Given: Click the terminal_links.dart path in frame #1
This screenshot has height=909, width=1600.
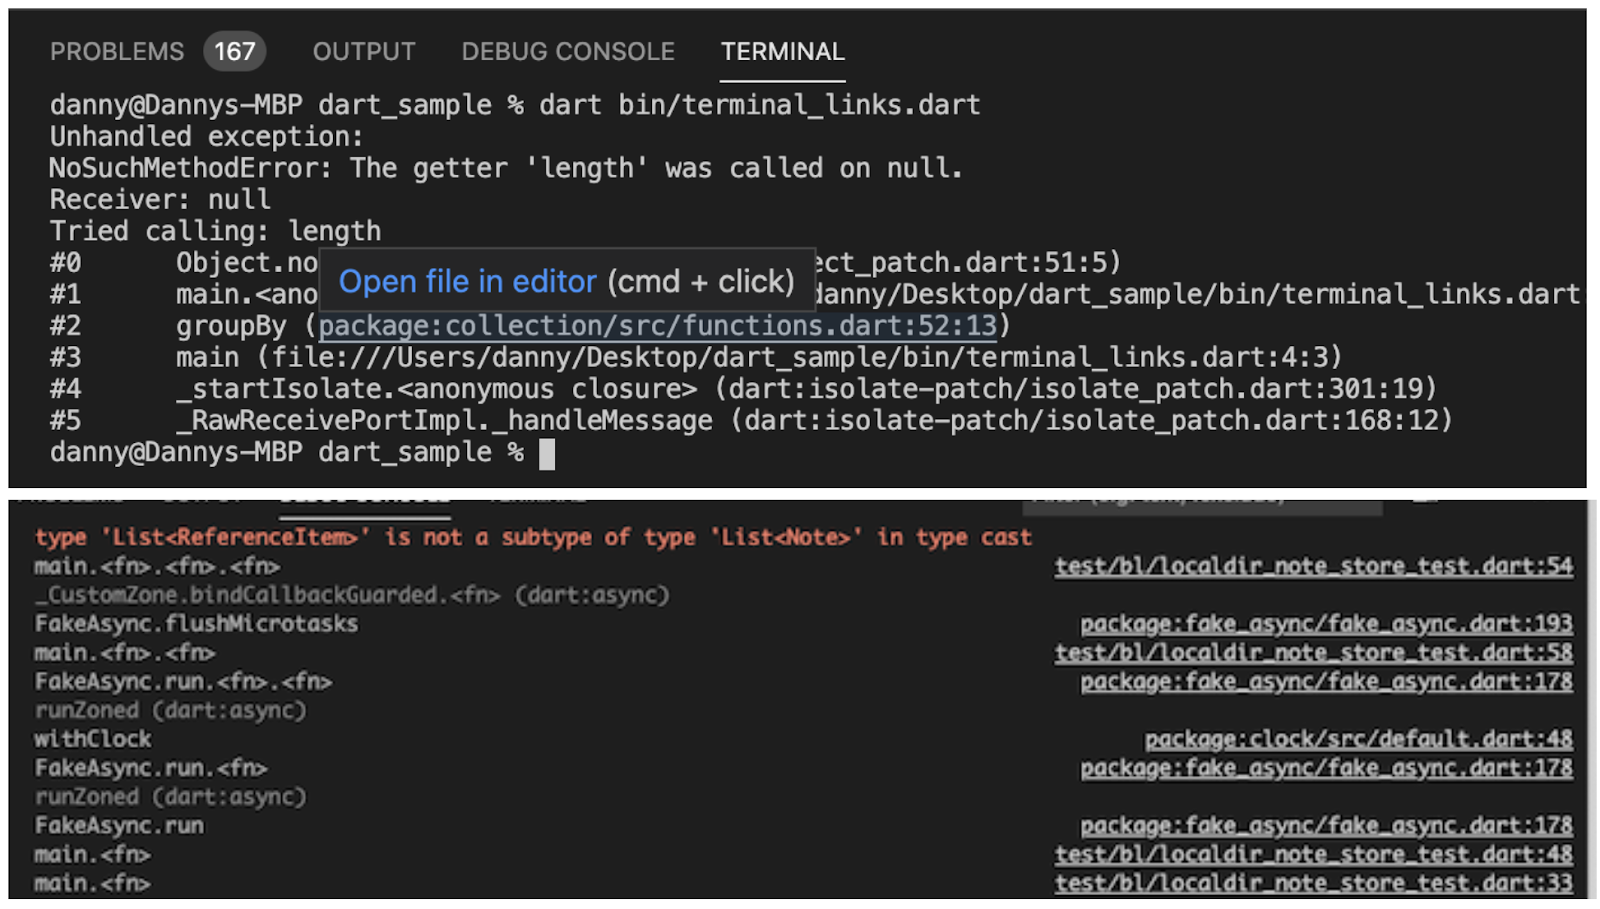Looking at the screenshot, I should tap(1198, 294).
